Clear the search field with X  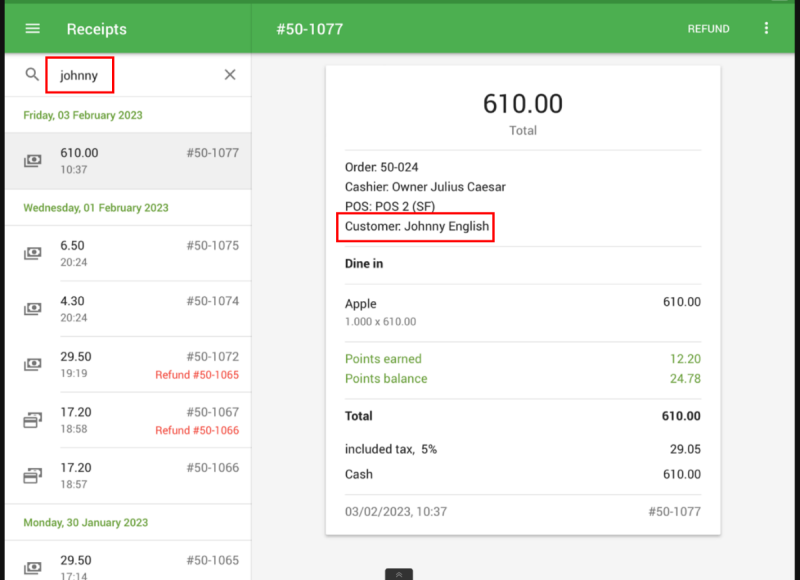click(230, 75)
